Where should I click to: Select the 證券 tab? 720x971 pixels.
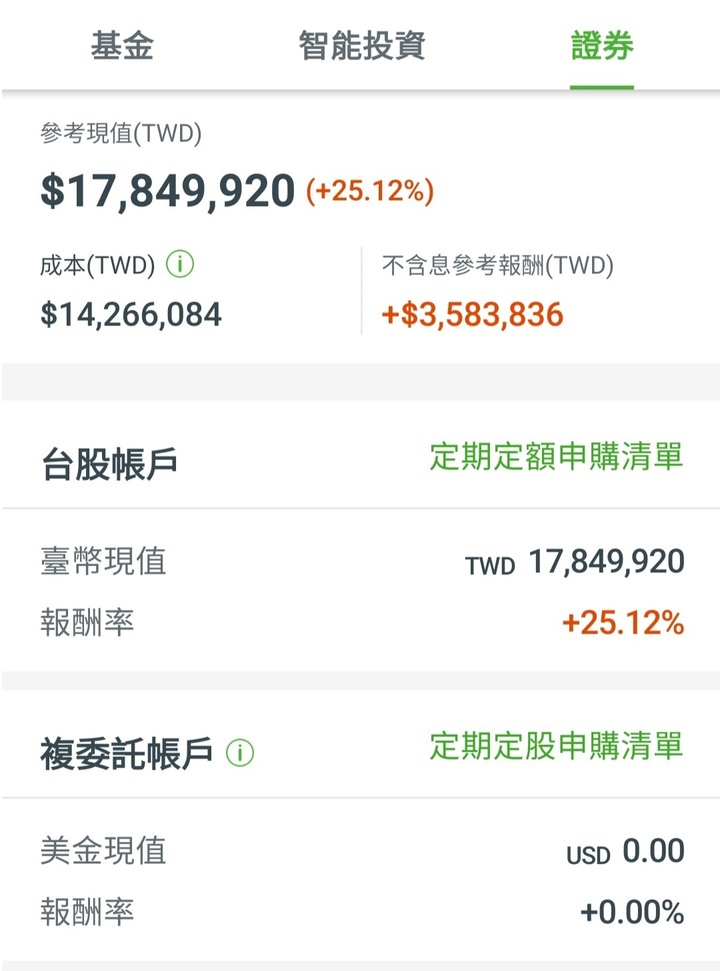coord(602,46)
